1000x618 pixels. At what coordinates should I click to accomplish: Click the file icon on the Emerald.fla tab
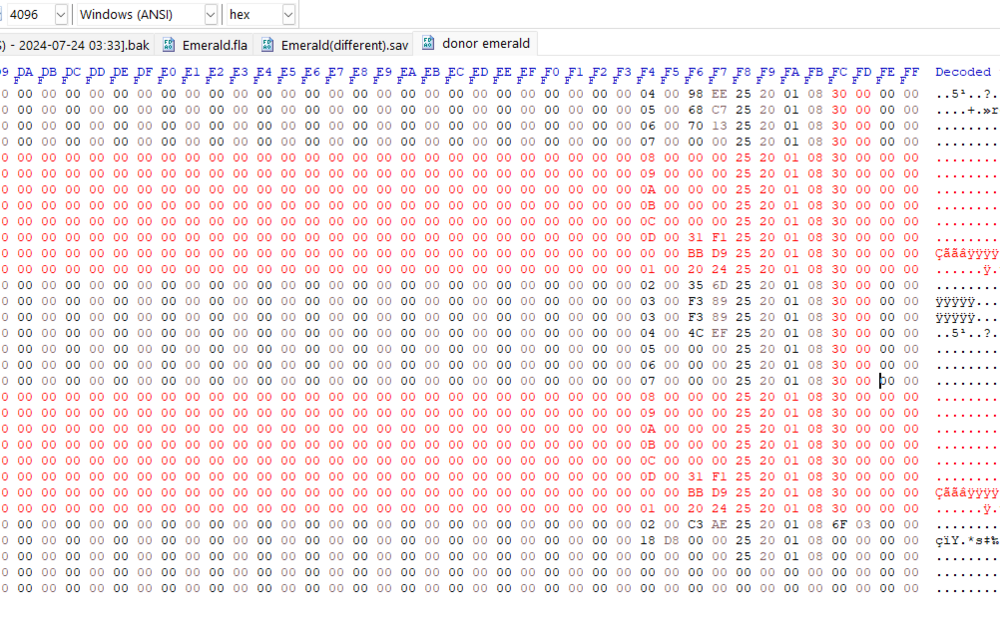pyautogui.click(x=168, y=45)
